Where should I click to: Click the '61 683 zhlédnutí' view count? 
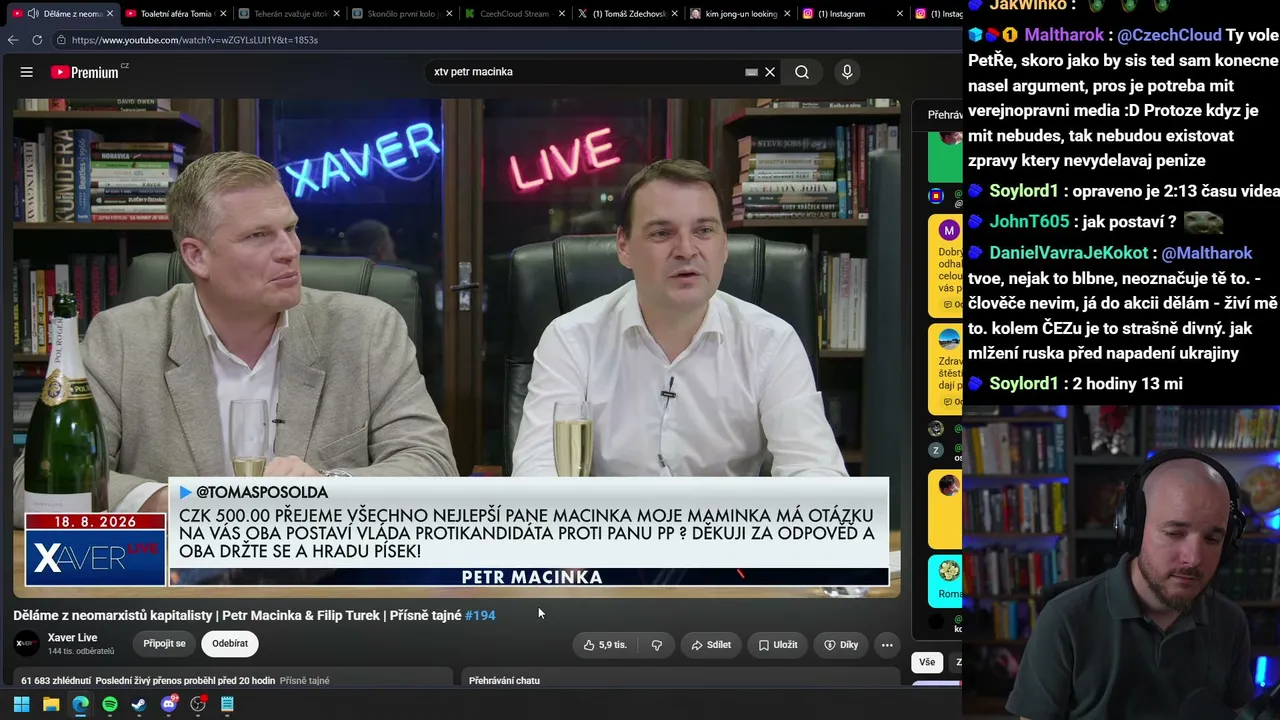tap(54, 681)
